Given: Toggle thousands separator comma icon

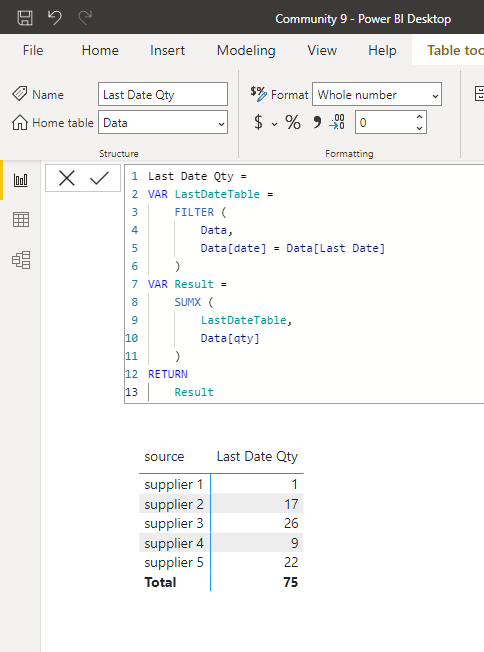Looking at the screenshot, I should tap(317, 121).
